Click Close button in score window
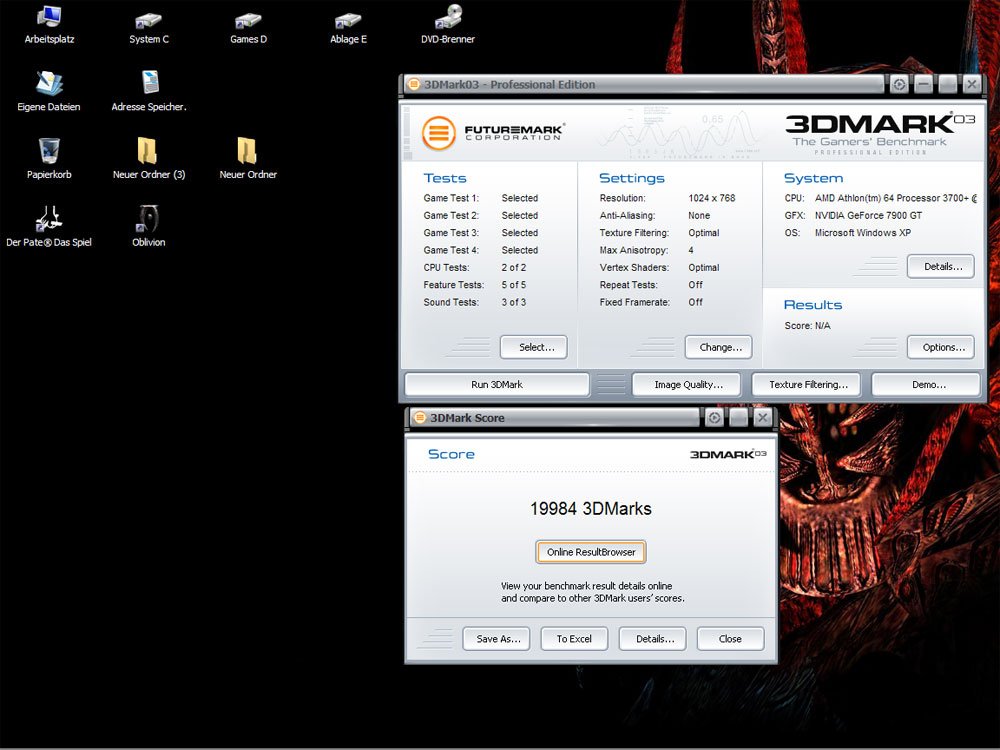Screen dimensions: 1000x750 [x=730, y=639]
